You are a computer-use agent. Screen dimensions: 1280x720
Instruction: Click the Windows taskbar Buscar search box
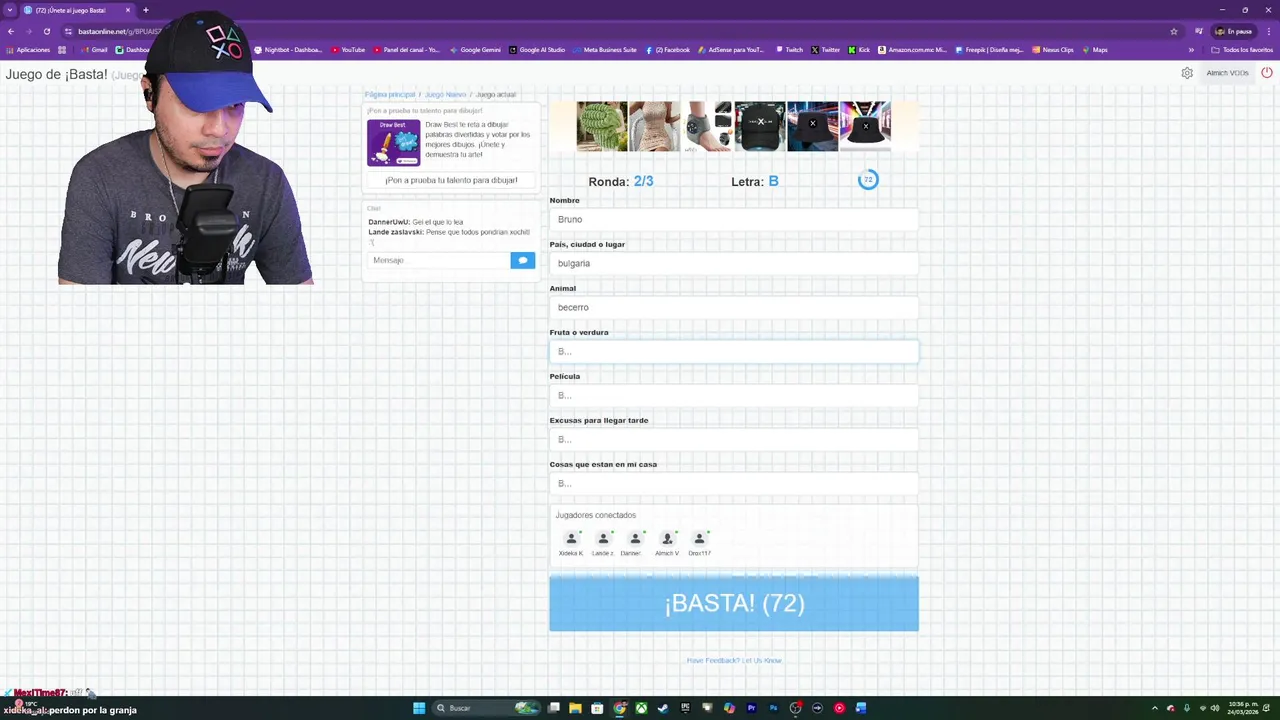[x=486, y=708]
